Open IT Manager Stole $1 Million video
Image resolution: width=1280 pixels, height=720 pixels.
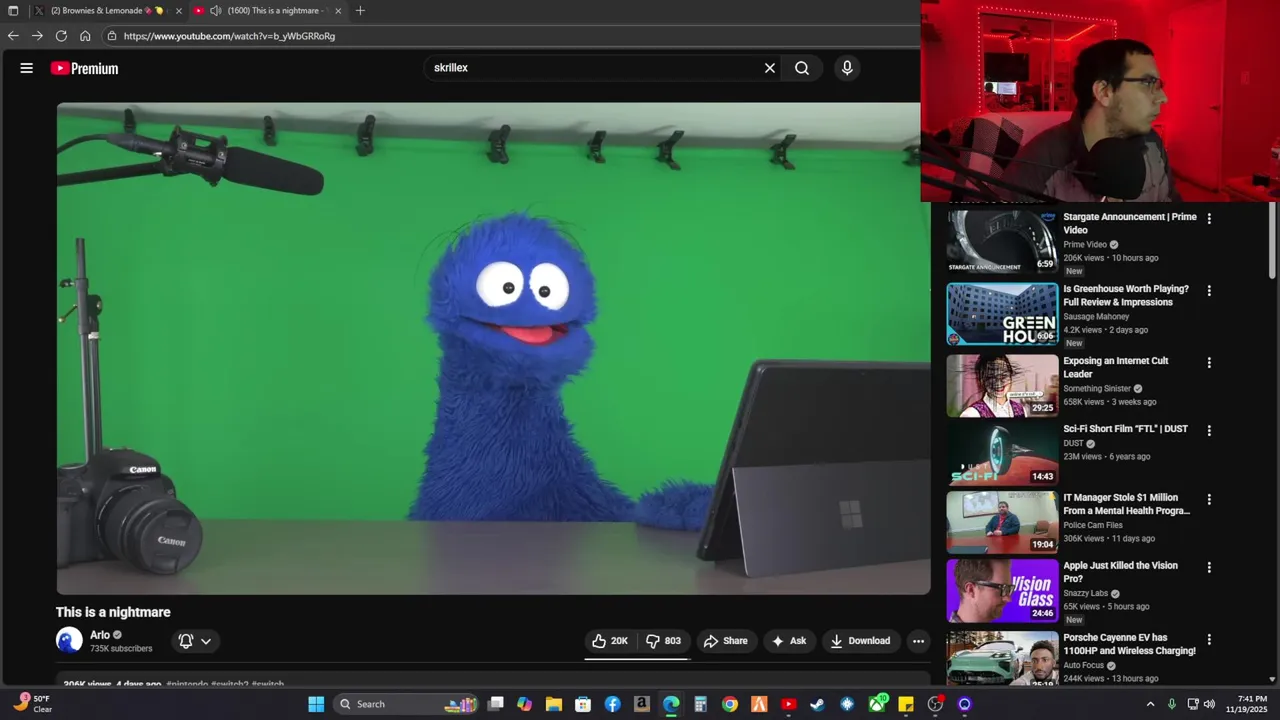[1126, 504]
